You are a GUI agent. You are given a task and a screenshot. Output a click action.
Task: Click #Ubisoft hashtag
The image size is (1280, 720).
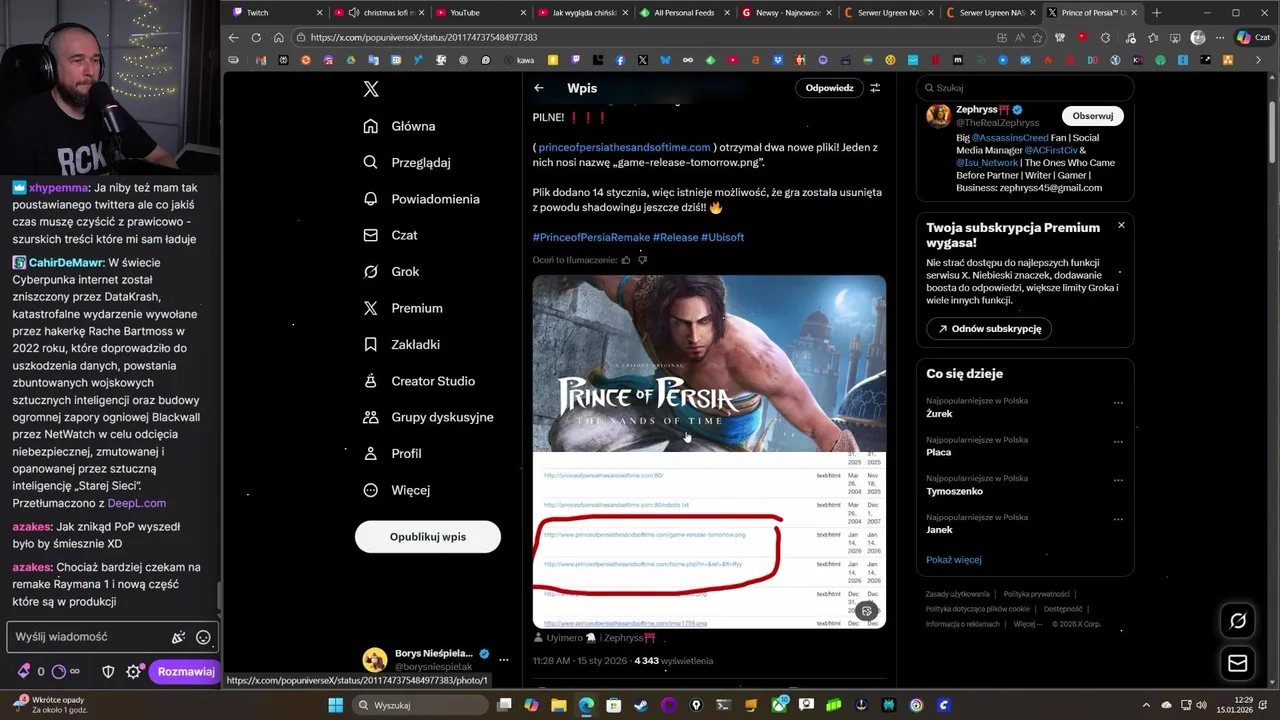(722, 237)
